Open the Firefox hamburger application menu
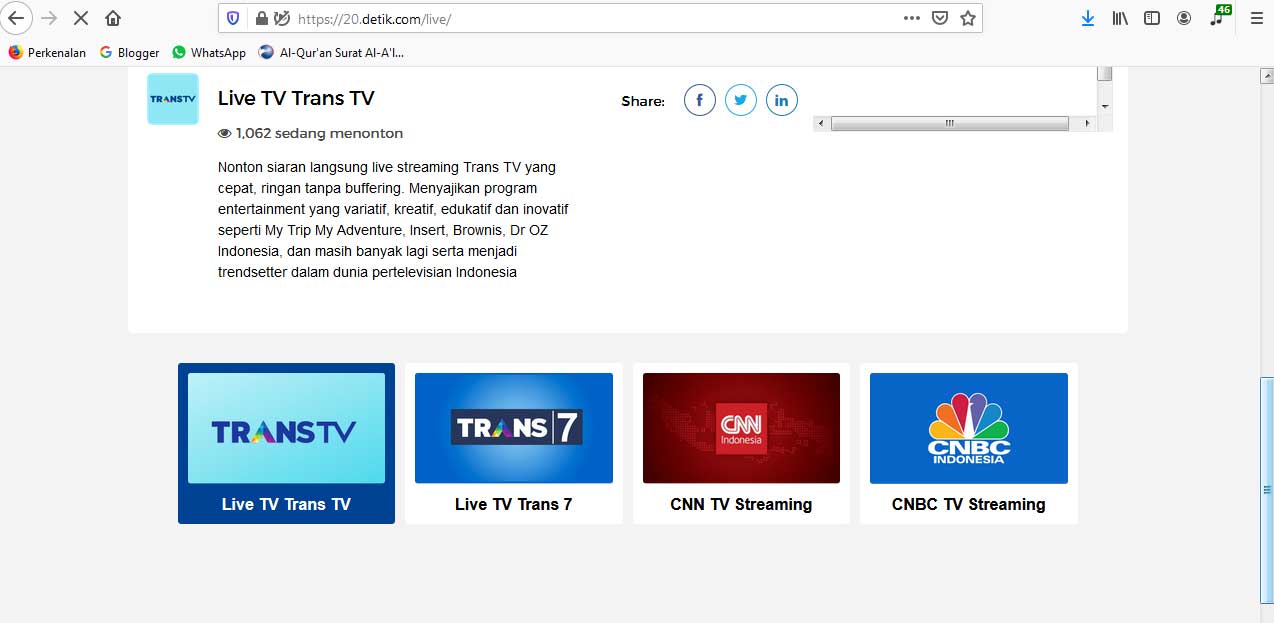The image size is (1274, 623). click(1256, 18)
